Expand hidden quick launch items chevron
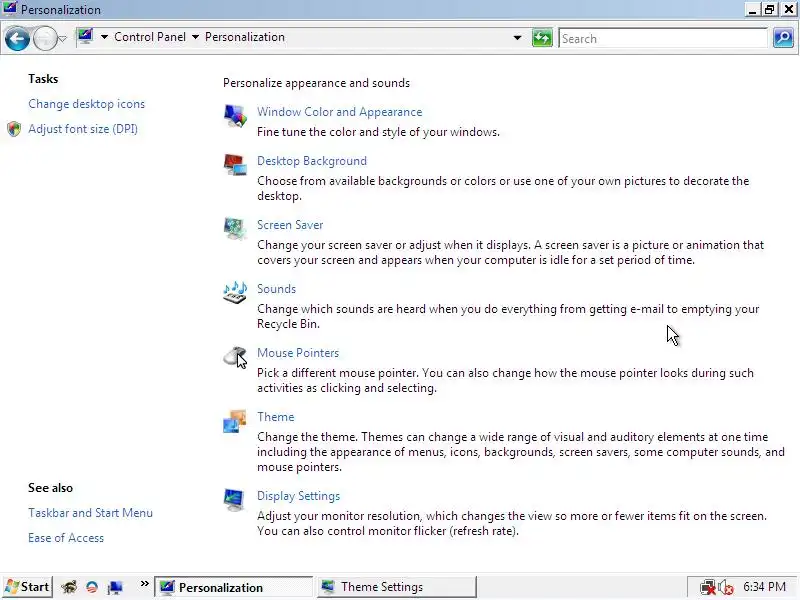This screenshot has width=800, height=600. coord(144,584)
